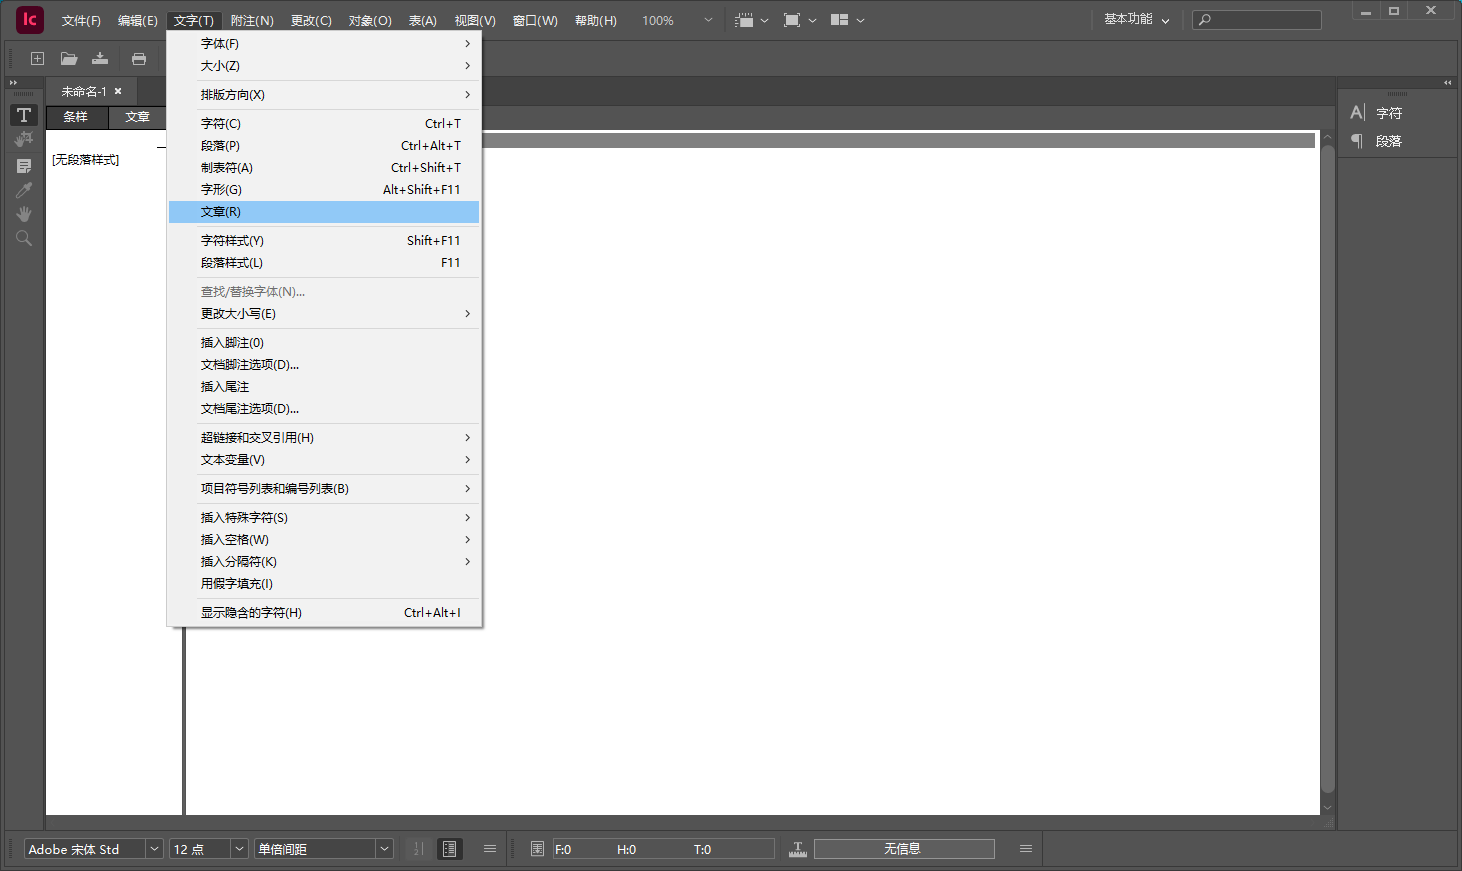Select the Zoom tool
The height and width of the screenshot is (871, 1462).
coord(23,238)
